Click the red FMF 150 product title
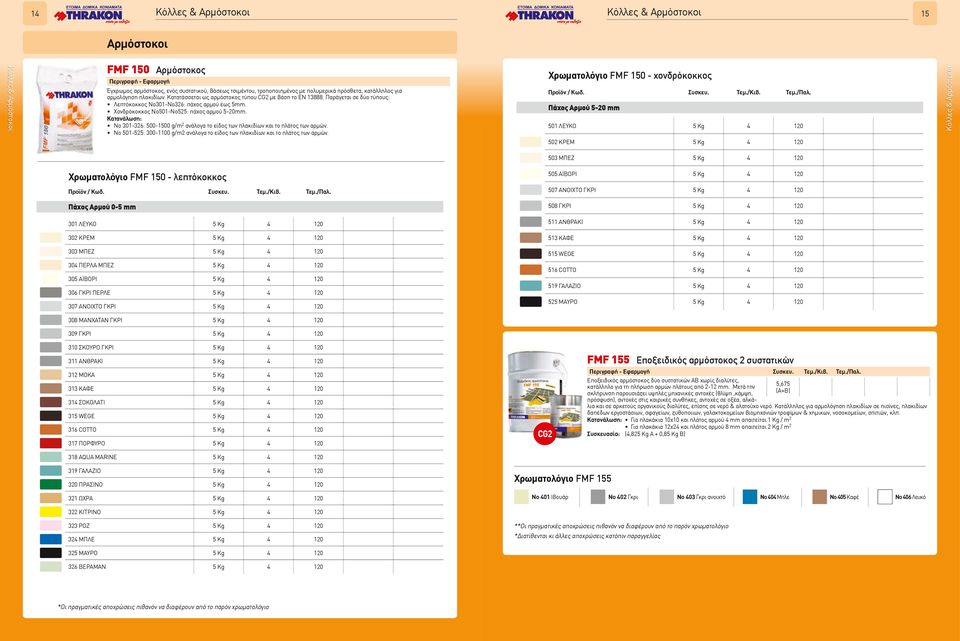This screenshot has height=641, width=960. click(128, 70)
